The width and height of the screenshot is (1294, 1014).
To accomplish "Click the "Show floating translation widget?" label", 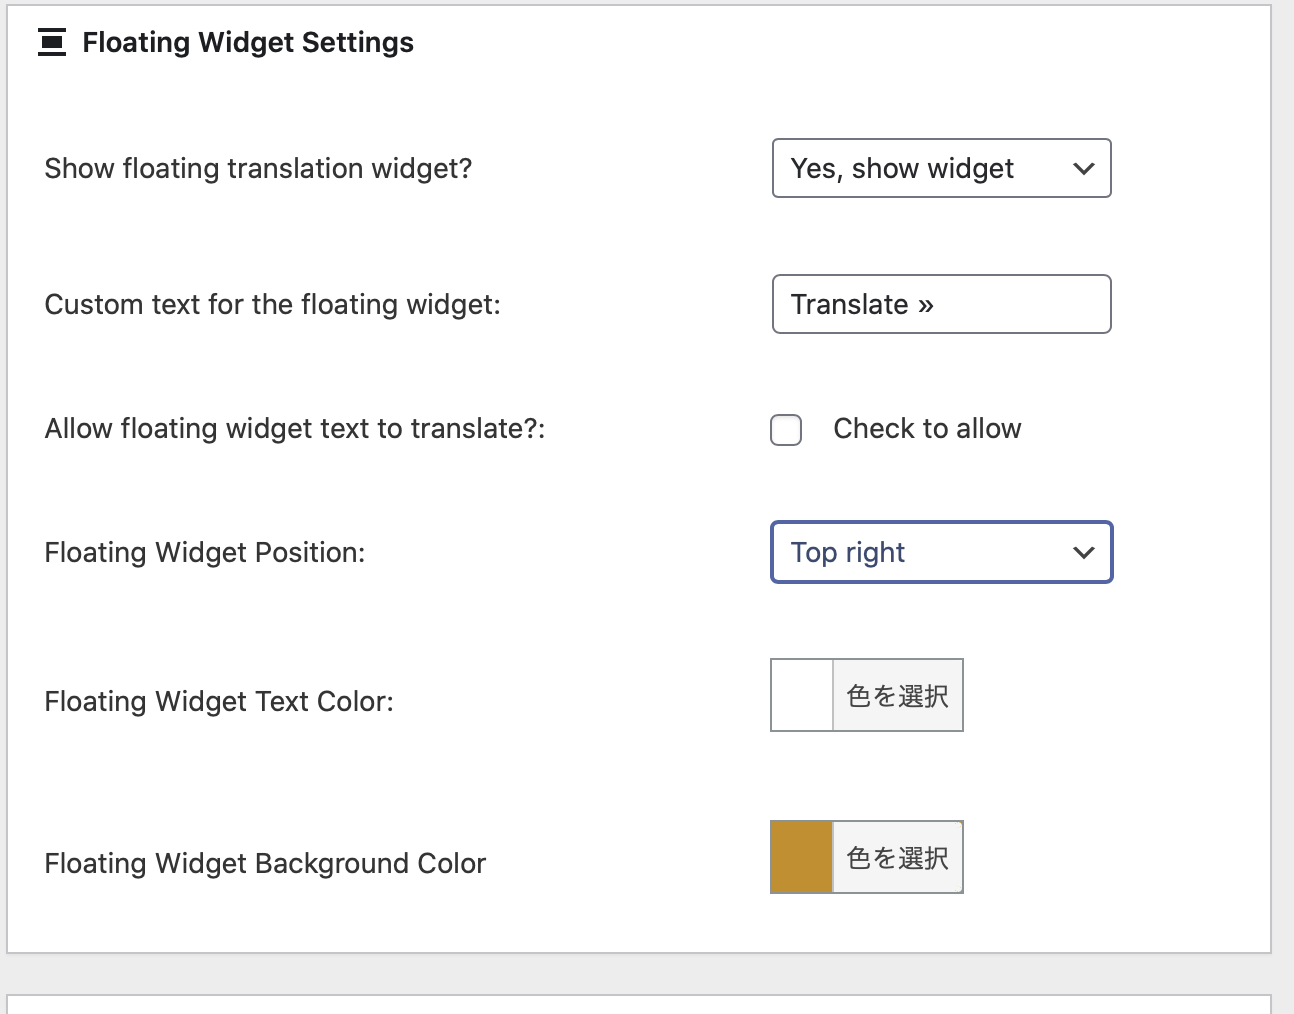I will [258, 169].
